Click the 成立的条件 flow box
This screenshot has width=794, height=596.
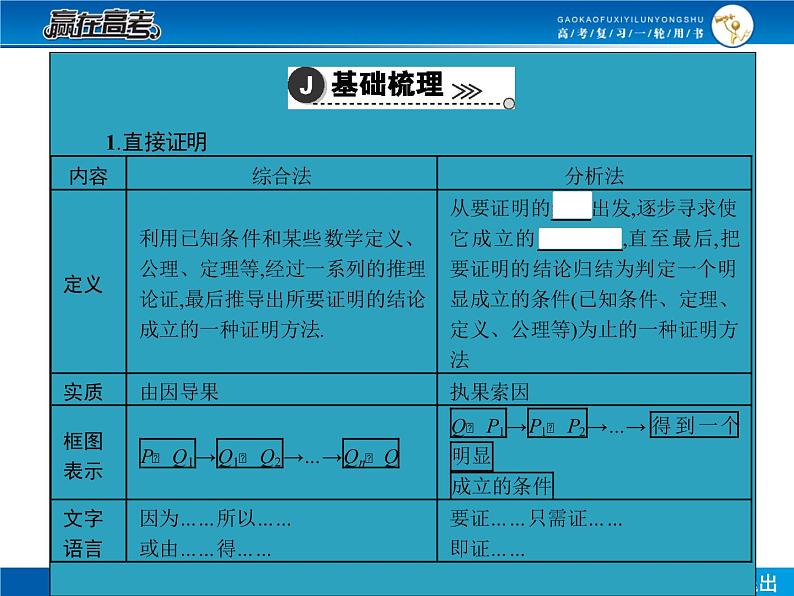pyautogui.click(x=501, y=486)
